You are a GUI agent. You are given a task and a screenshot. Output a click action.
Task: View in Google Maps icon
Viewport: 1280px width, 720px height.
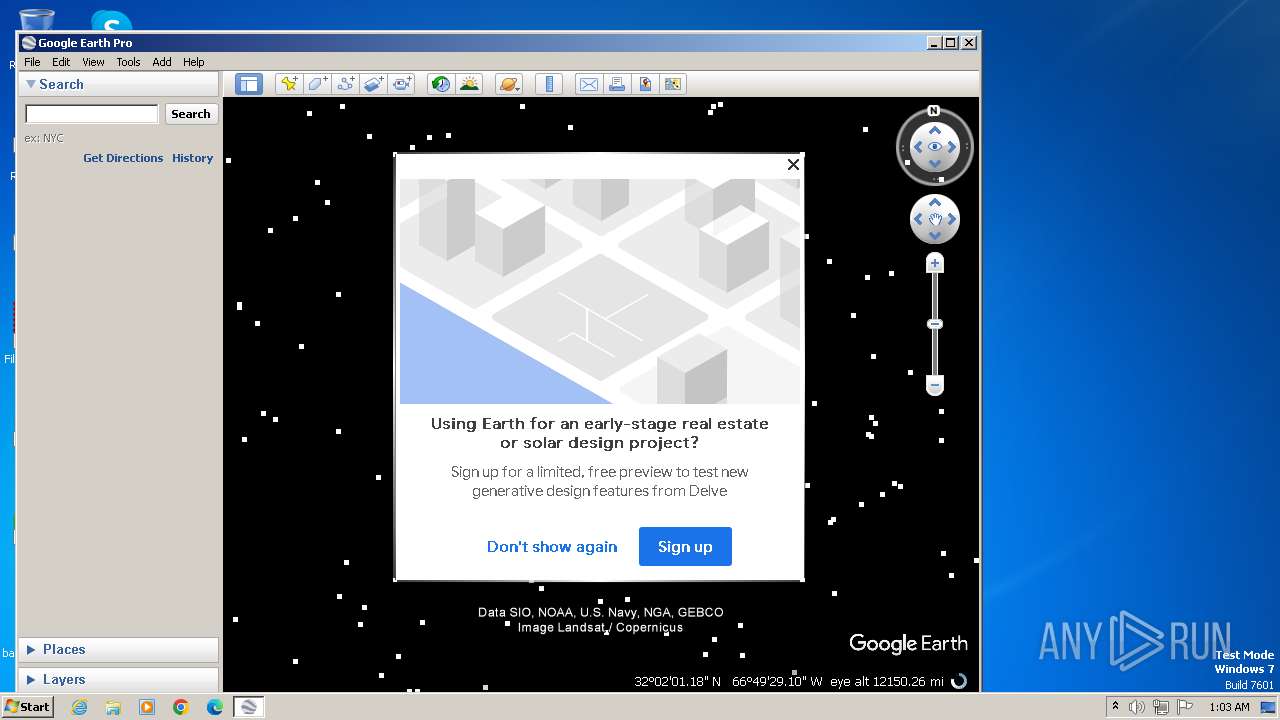click(673, 84)
